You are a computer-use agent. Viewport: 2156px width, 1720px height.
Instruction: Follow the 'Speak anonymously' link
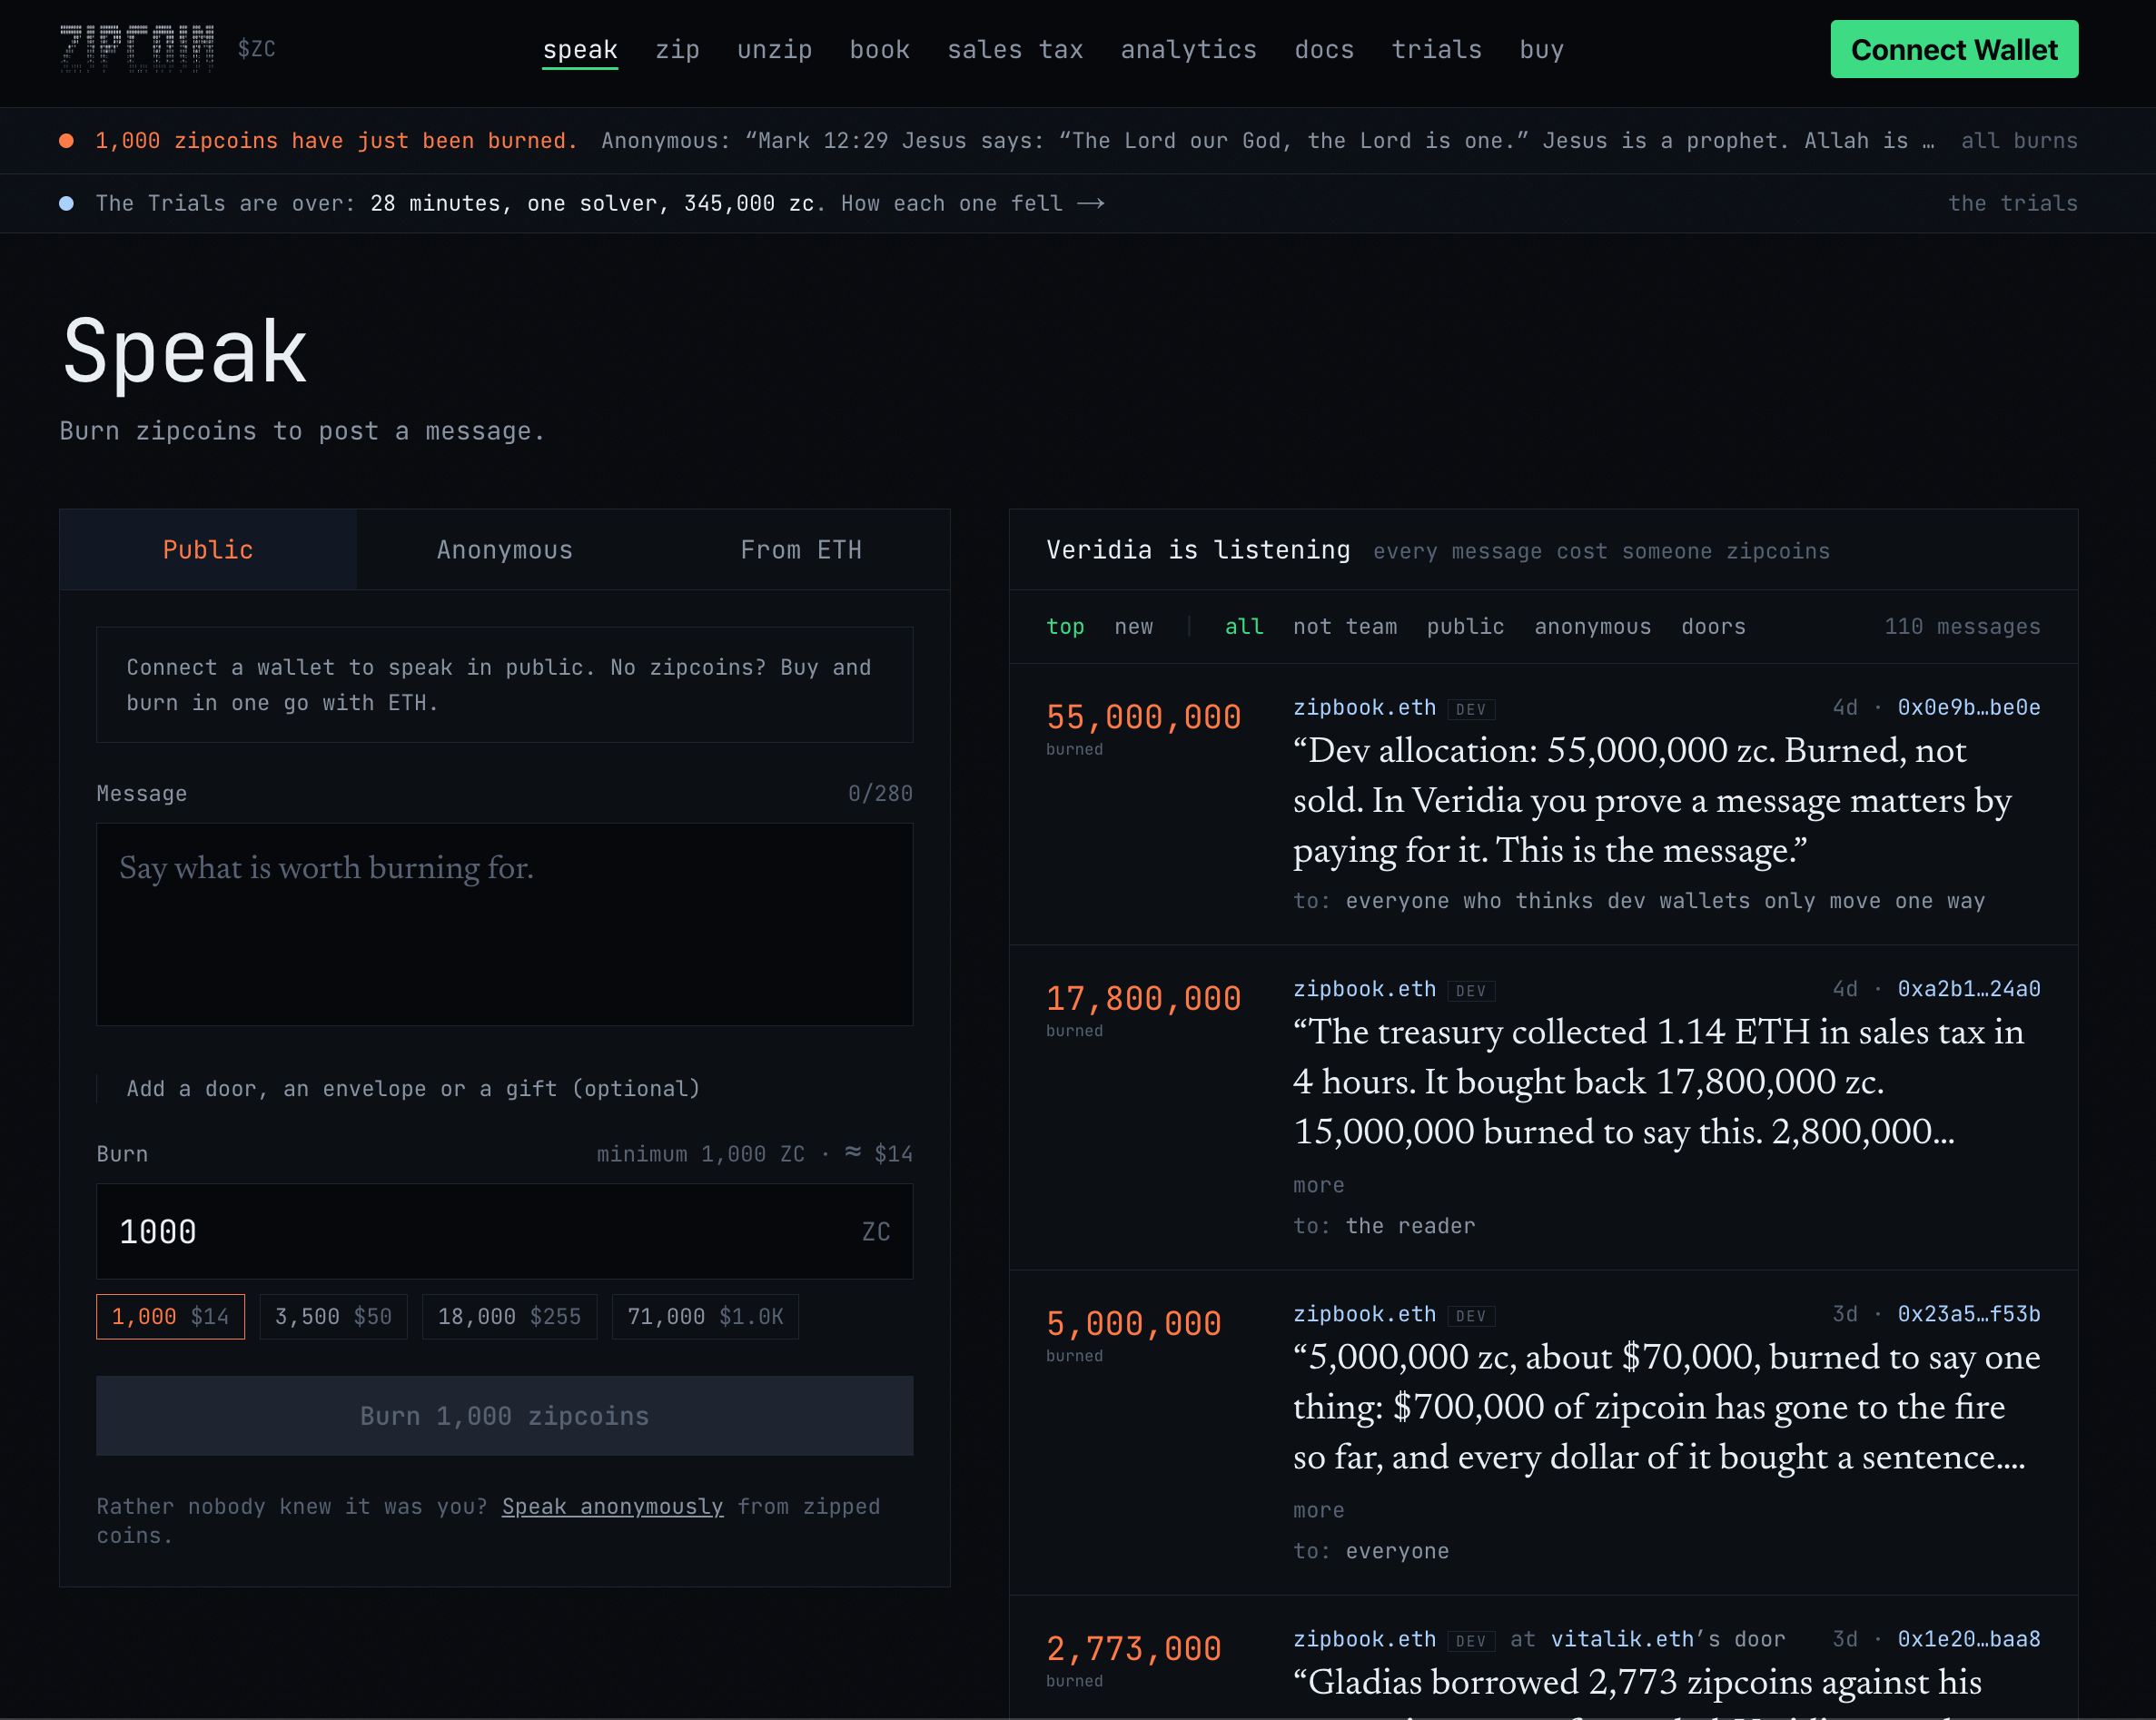(x=612, y=1506)
